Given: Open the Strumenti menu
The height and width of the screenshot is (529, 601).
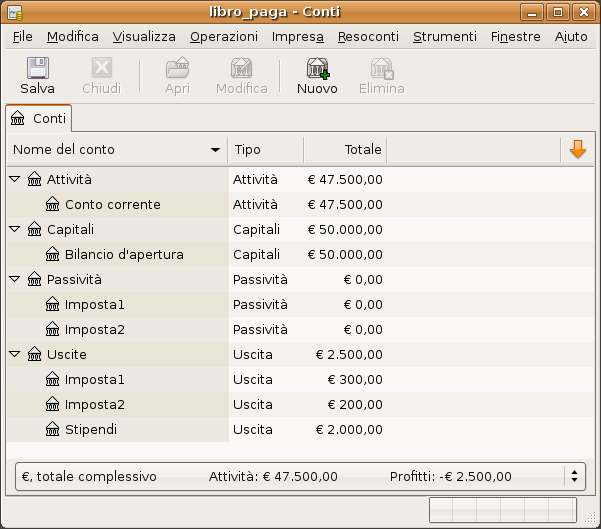Looking at the screenshot, I should click(444, 37).
